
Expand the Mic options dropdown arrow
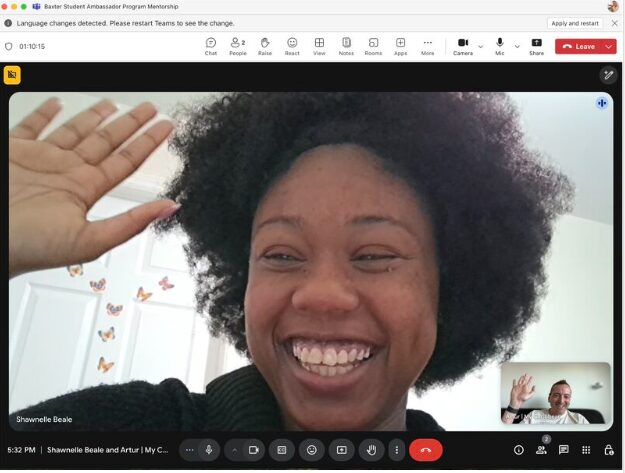click(x=517, y=46)
